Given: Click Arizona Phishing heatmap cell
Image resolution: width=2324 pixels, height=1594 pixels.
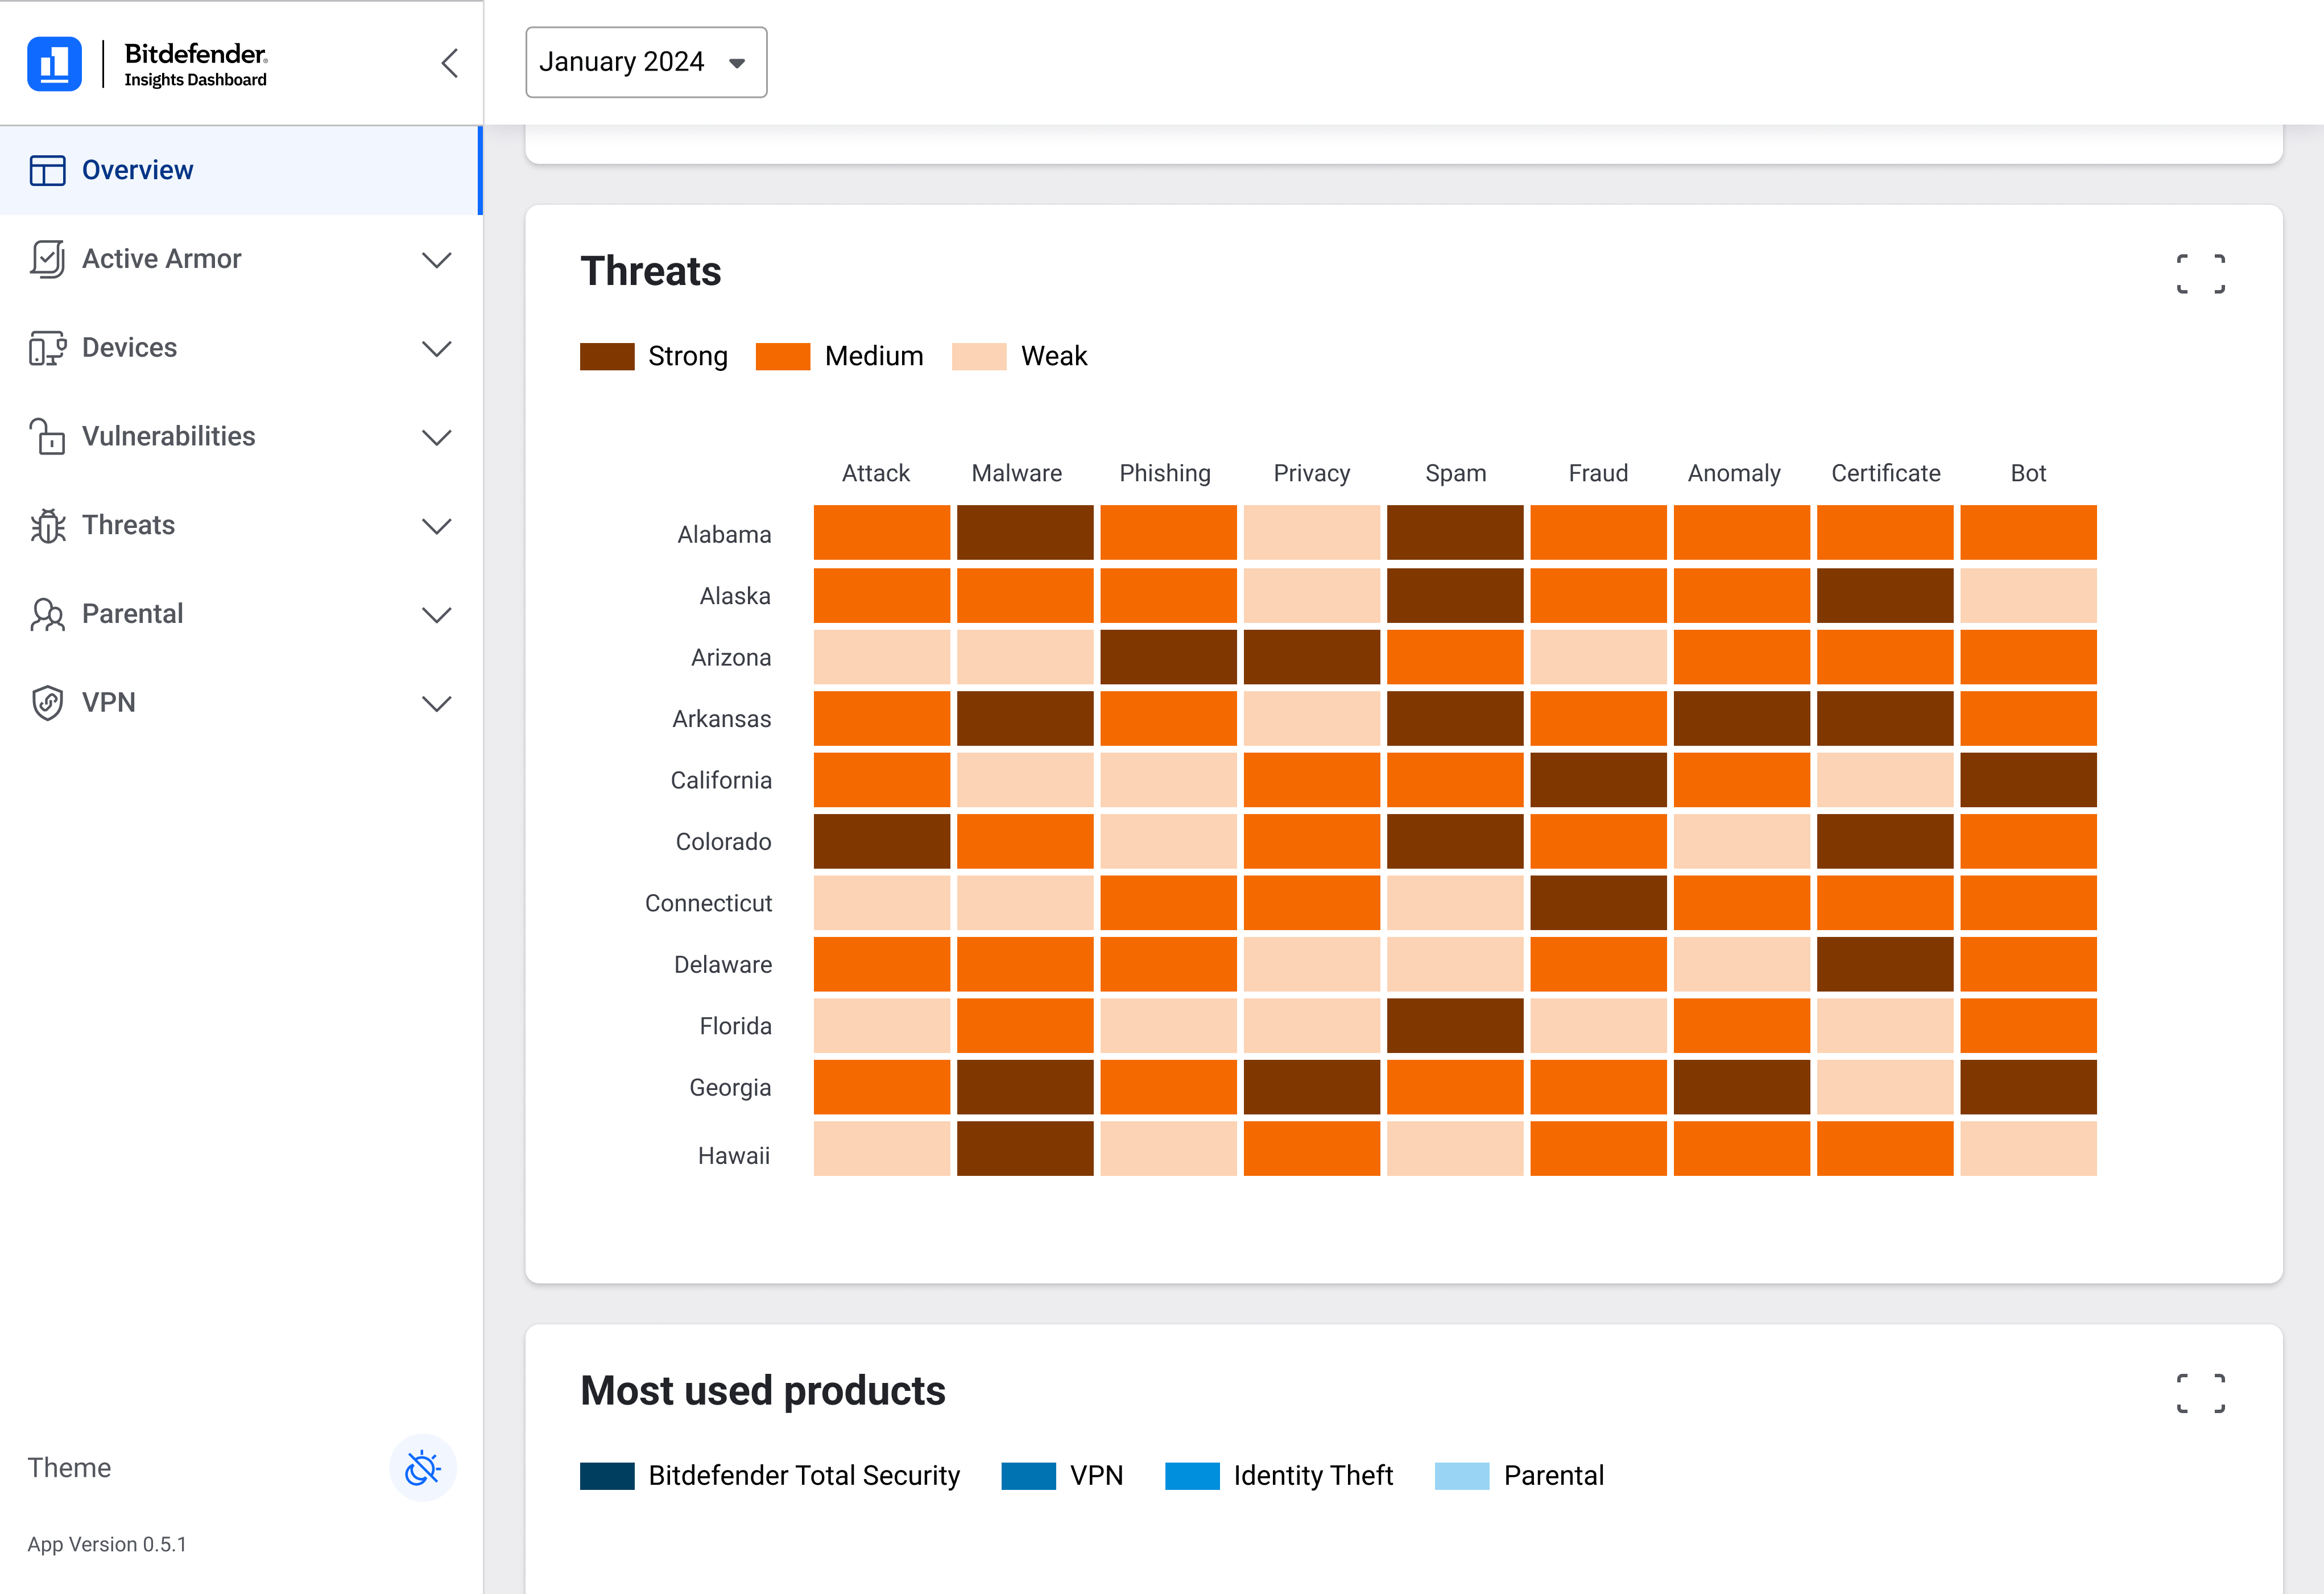Looking at the screenshot, I should pyautogui.click(x=1168, y=657).
